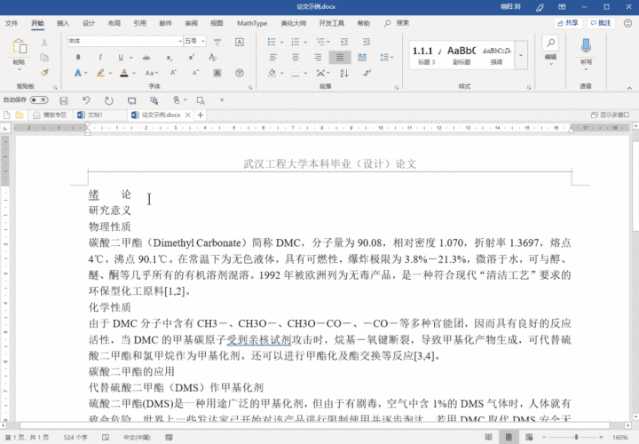Open the MathType ribbon tab
639x444 pixels.
(252, 23)
